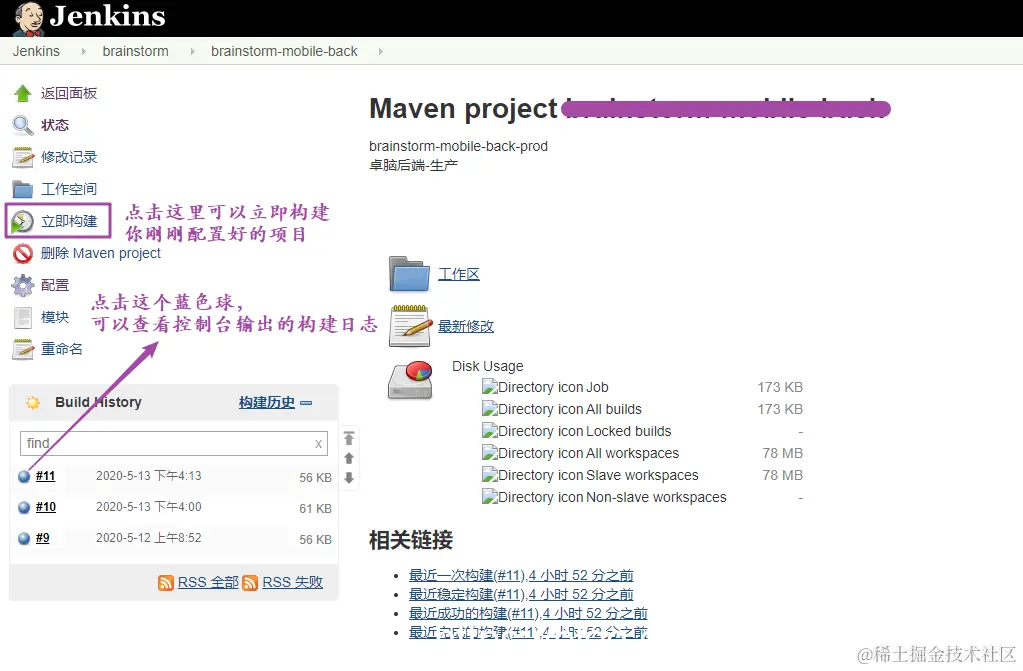Click the document icon beside 模块
Viewport: 1023px width, 671px height.
point(22,318)
